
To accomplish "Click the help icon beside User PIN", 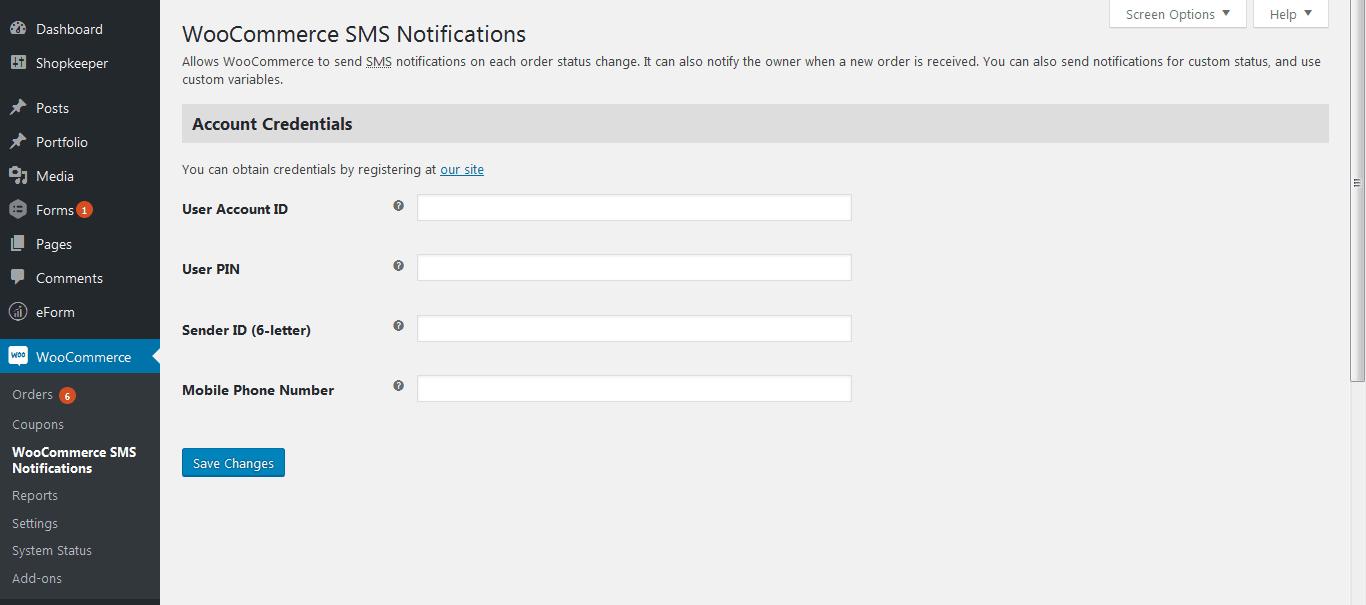I will 398,266.
